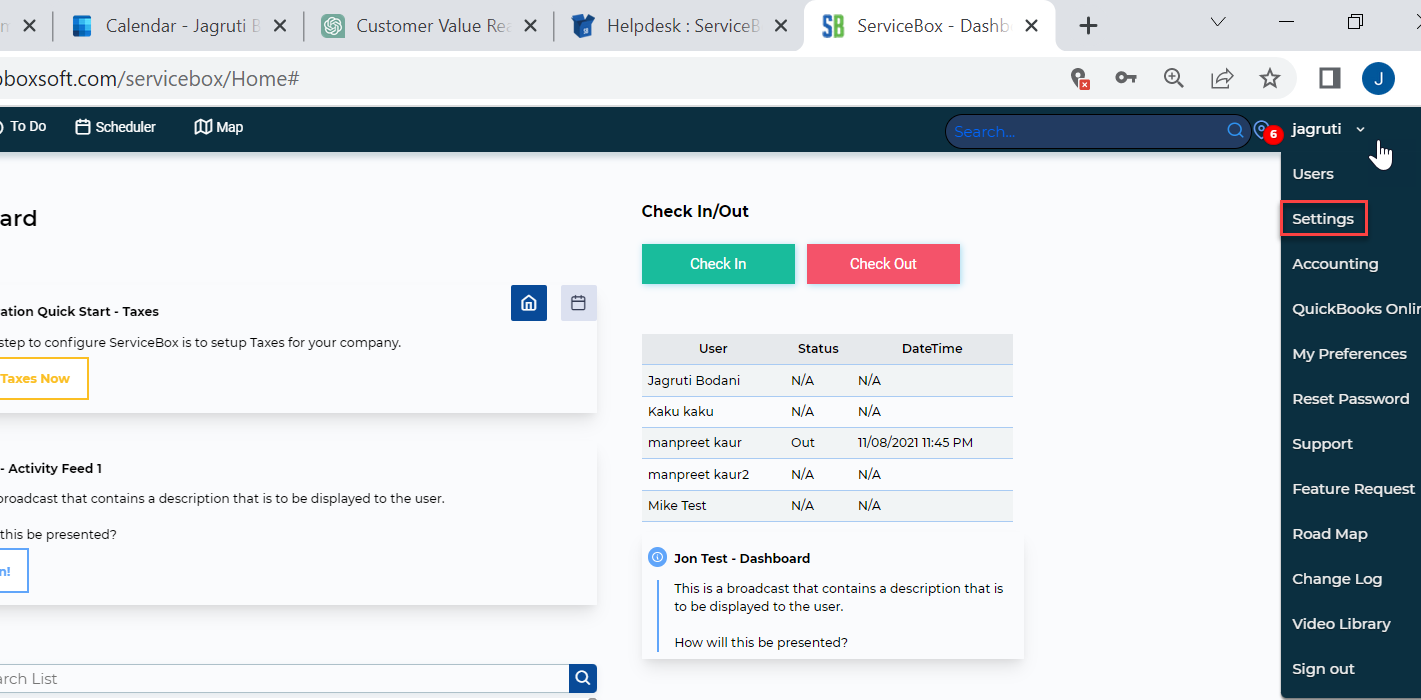Open notifications with the red 6 badge

(1266, 131)
